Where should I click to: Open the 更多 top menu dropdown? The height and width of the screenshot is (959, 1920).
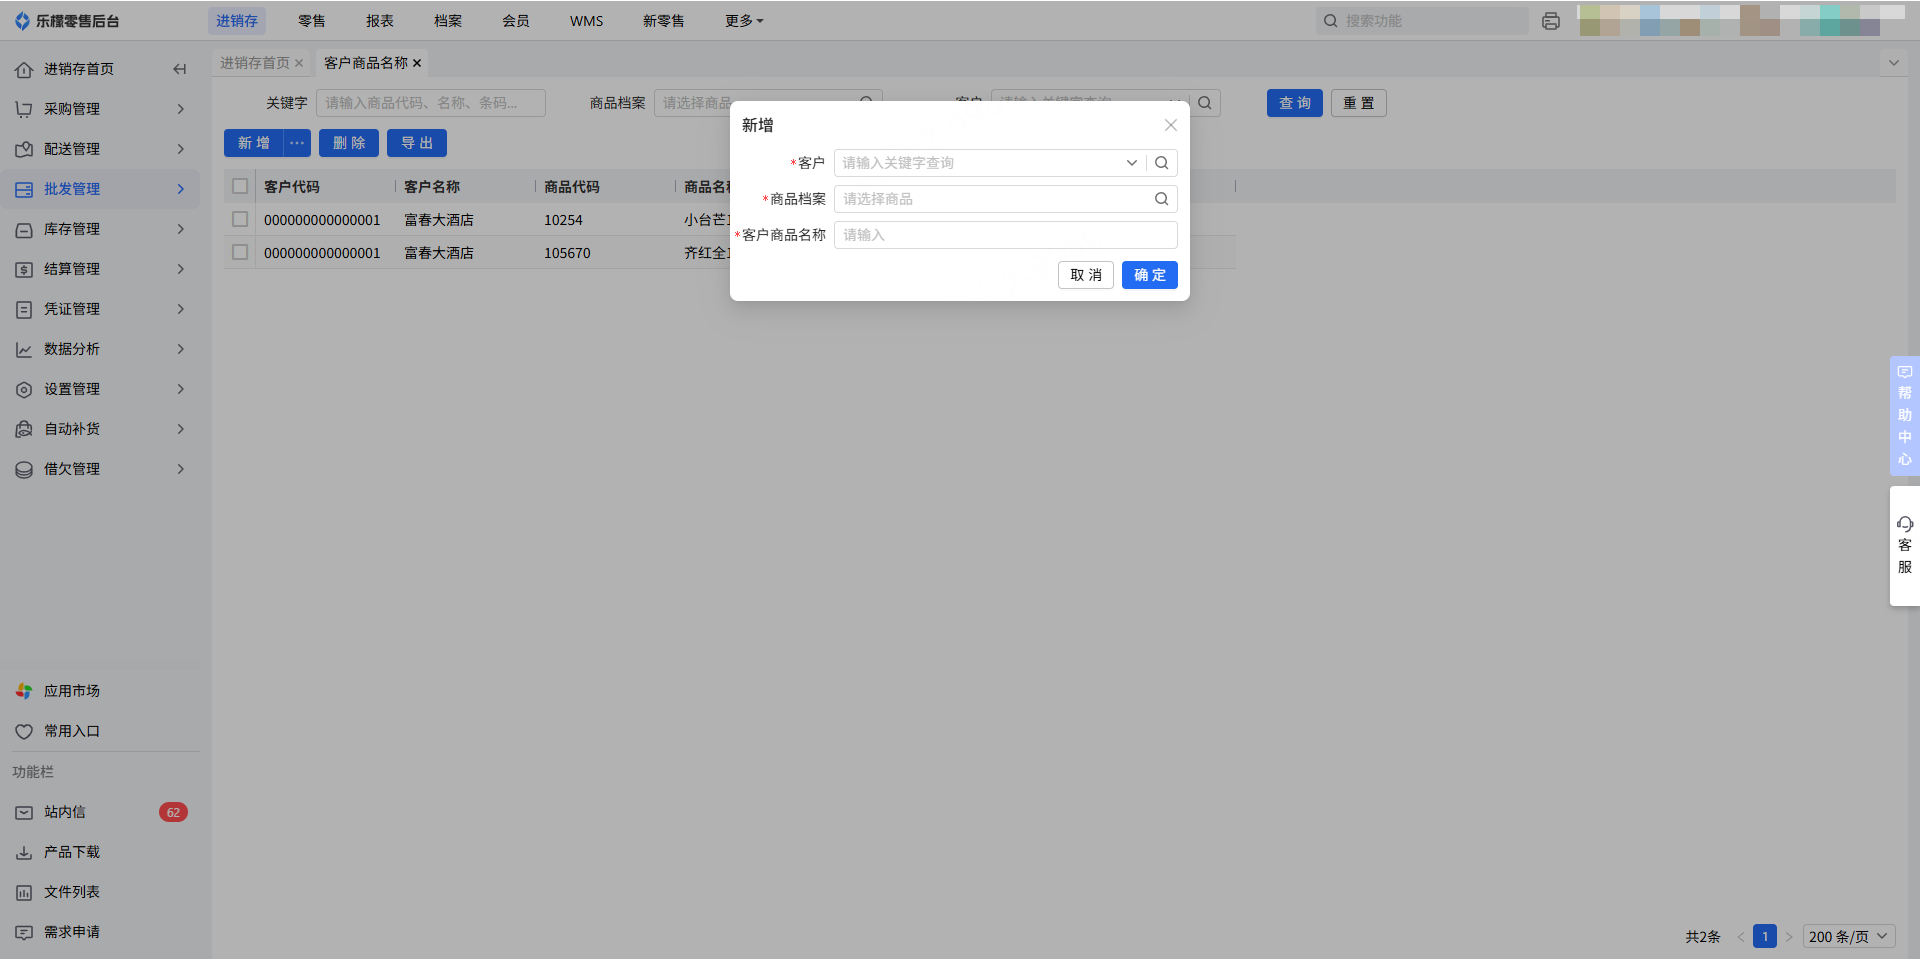click(744, 21)
